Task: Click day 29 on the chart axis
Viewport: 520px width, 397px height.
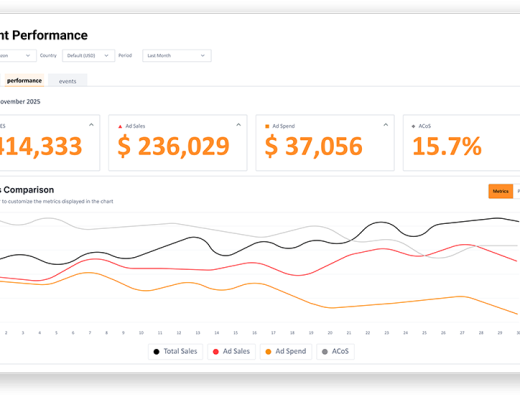Action: 500,333
